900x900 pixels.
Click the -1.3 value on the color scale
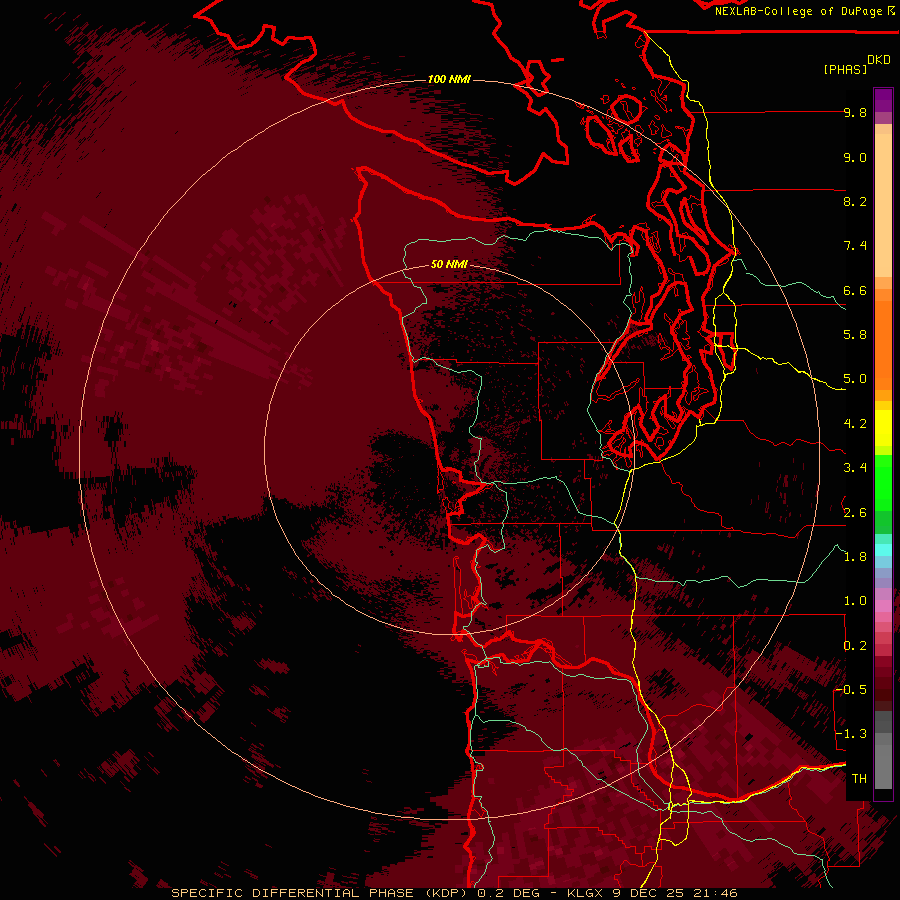(x=851, y=734)
